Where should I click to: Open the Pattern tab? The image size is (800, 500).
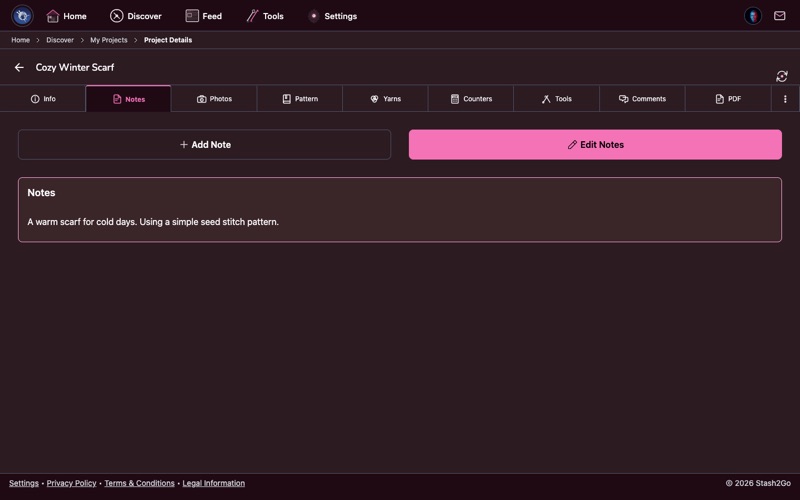[300, 98]
